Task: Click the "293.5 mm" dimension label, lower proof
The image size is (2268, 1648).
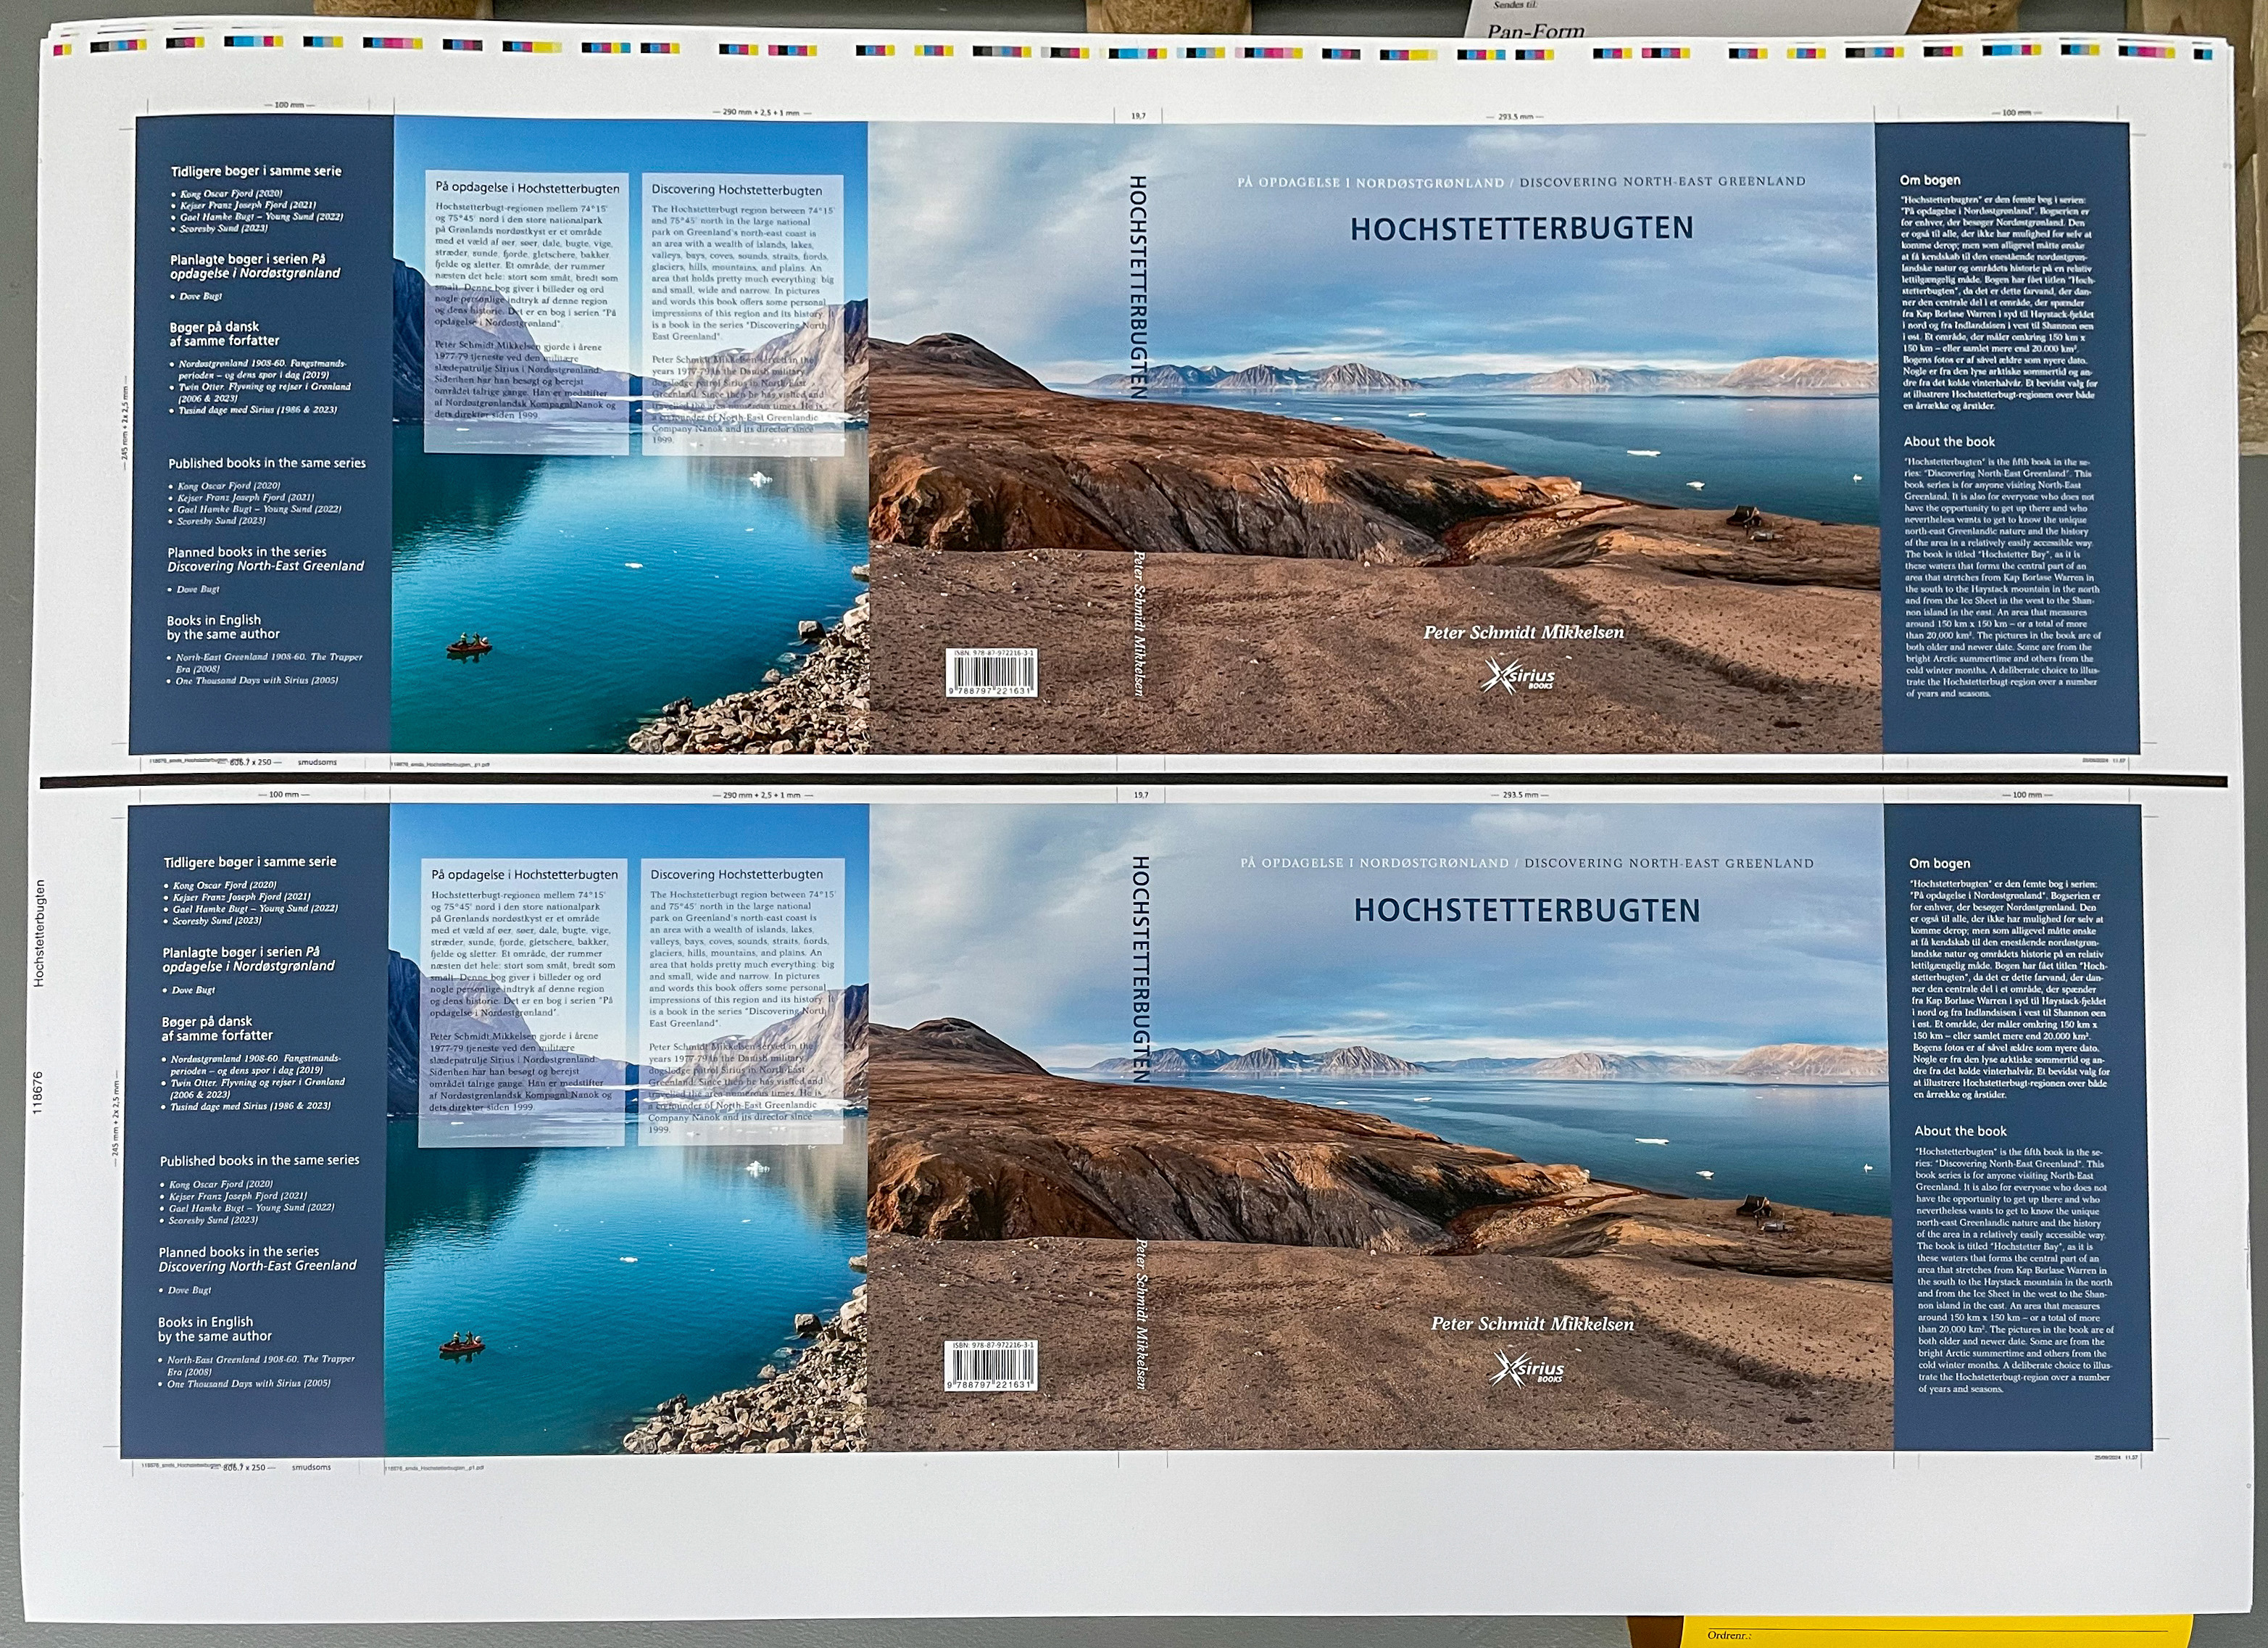Action: pos(1520,795)
